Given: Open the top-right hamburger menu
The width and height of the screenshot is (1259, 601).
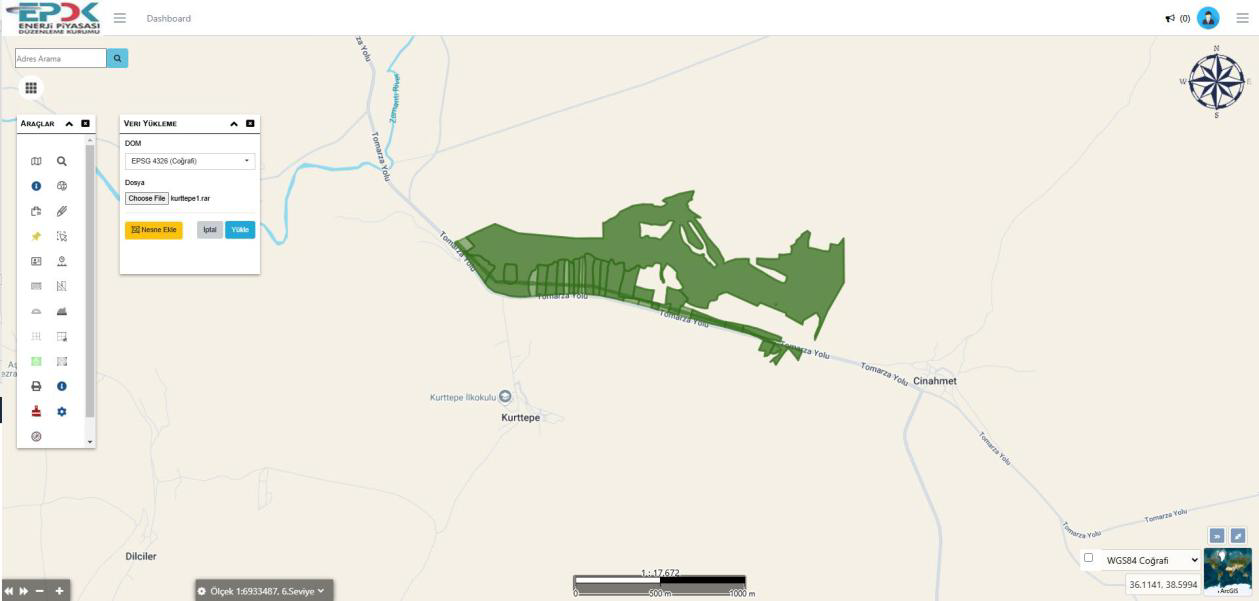Looking at the screenshot, I should pyautogui.click(x=1242, y=18).
